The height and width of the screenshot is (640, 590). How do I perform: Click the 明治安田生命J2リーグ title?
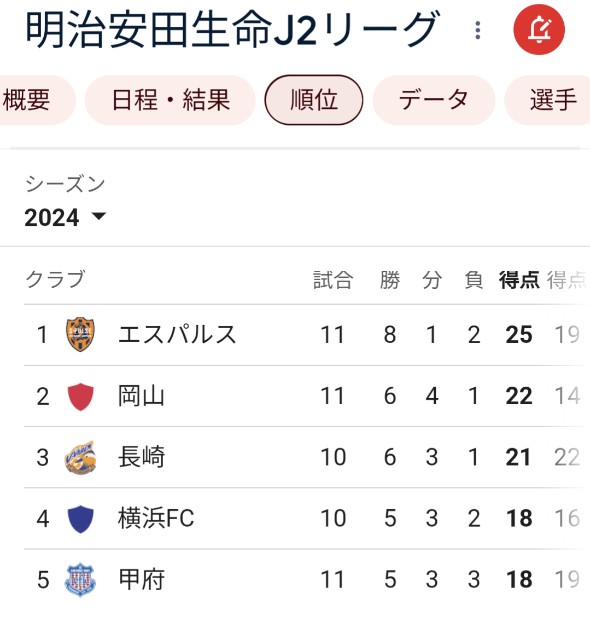tap(233, 29)
